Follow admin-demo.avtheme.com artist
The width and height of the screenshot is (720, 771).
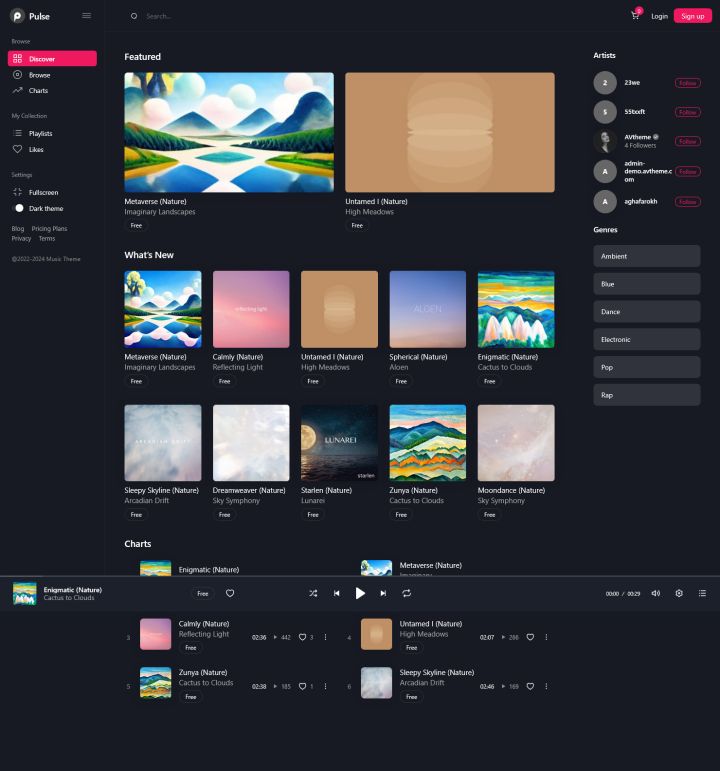click(x=688, y=172)
